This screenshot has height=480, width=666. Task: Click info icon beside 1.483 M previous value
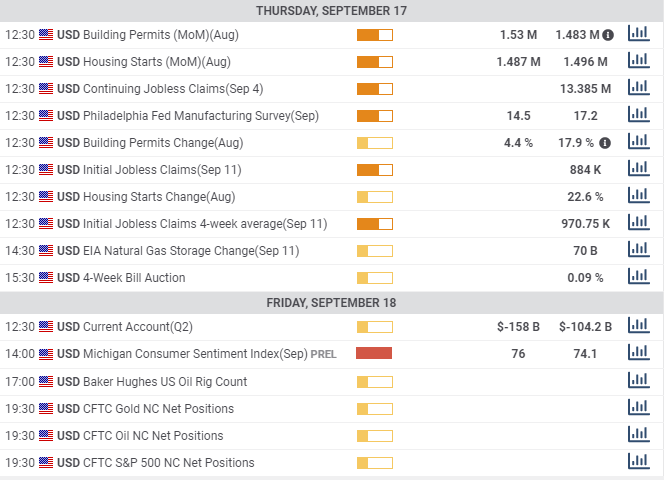(x=608, y=35)
